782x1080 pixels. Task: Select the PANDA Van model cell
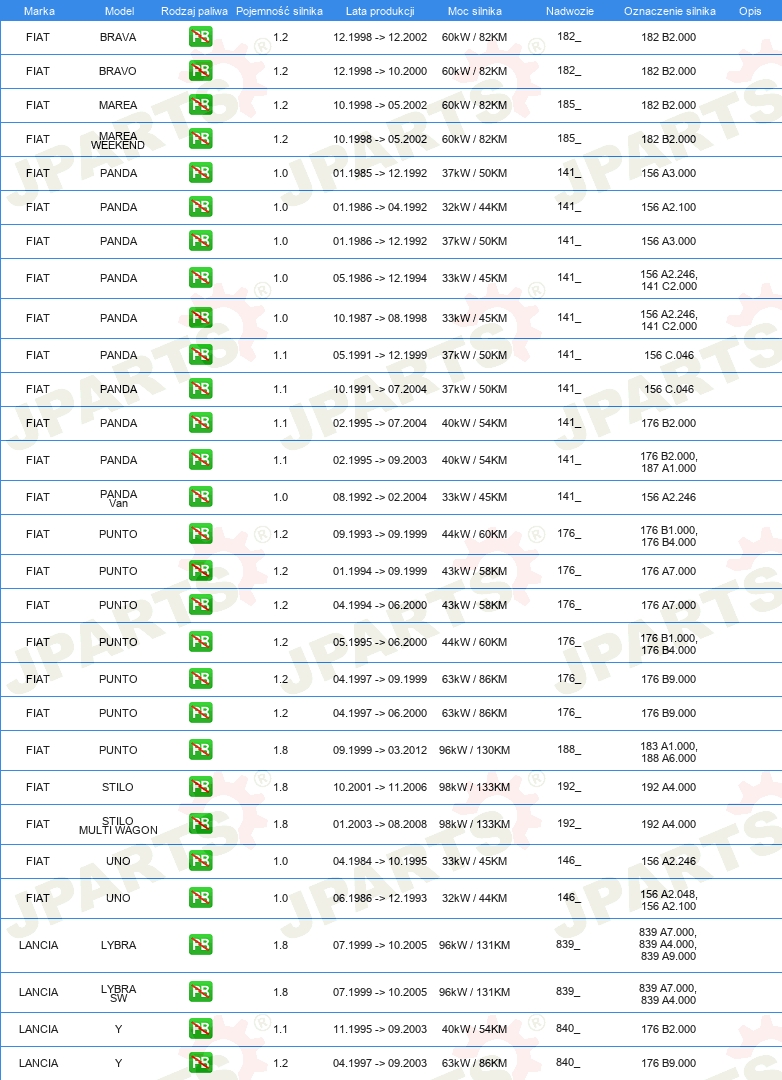119,498
